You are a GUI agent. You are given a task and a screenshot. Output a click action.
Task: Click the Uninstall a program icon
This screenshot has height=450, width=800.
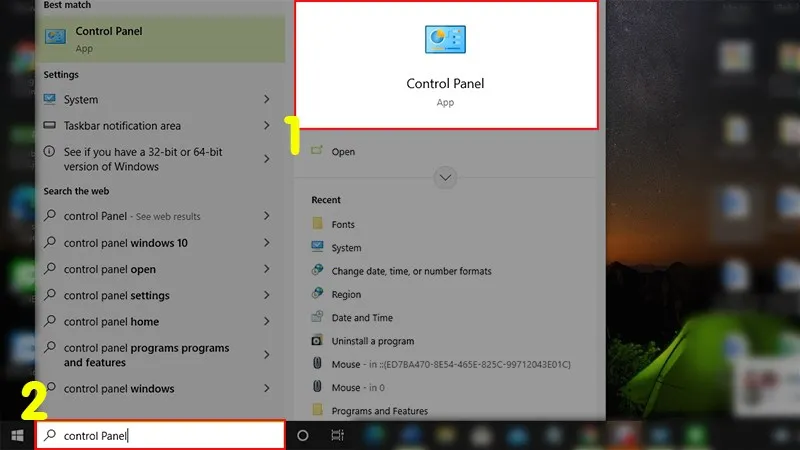317,340
